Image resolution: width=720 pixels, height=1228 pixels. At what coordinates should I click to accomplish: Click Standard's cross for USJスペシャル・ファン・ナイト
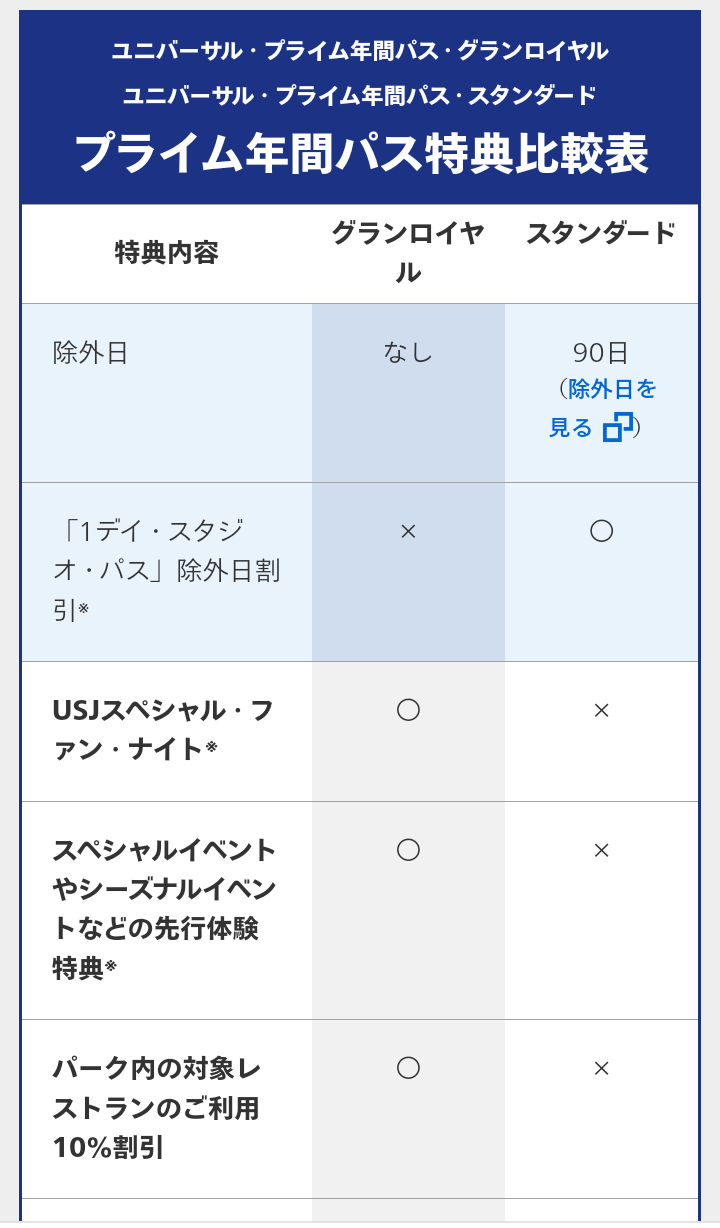point(601,710)
